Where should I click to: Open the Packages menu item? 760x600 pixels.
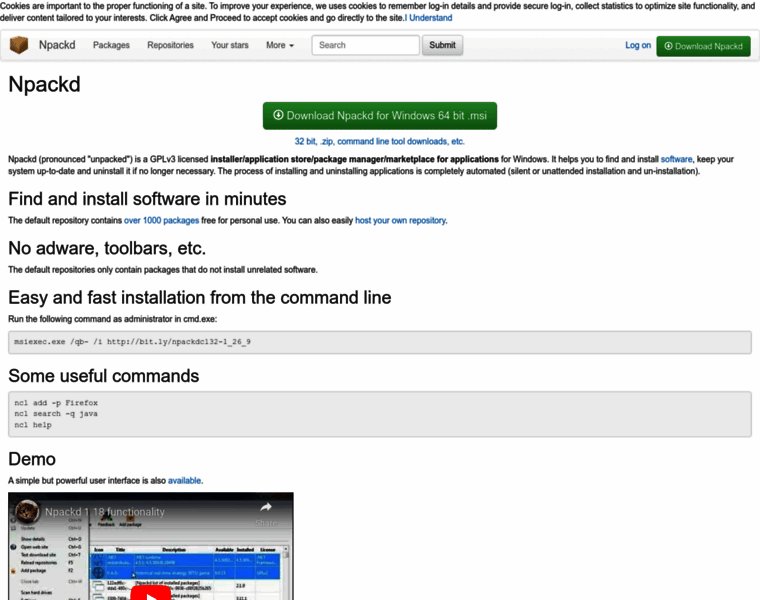coord(111,45)
